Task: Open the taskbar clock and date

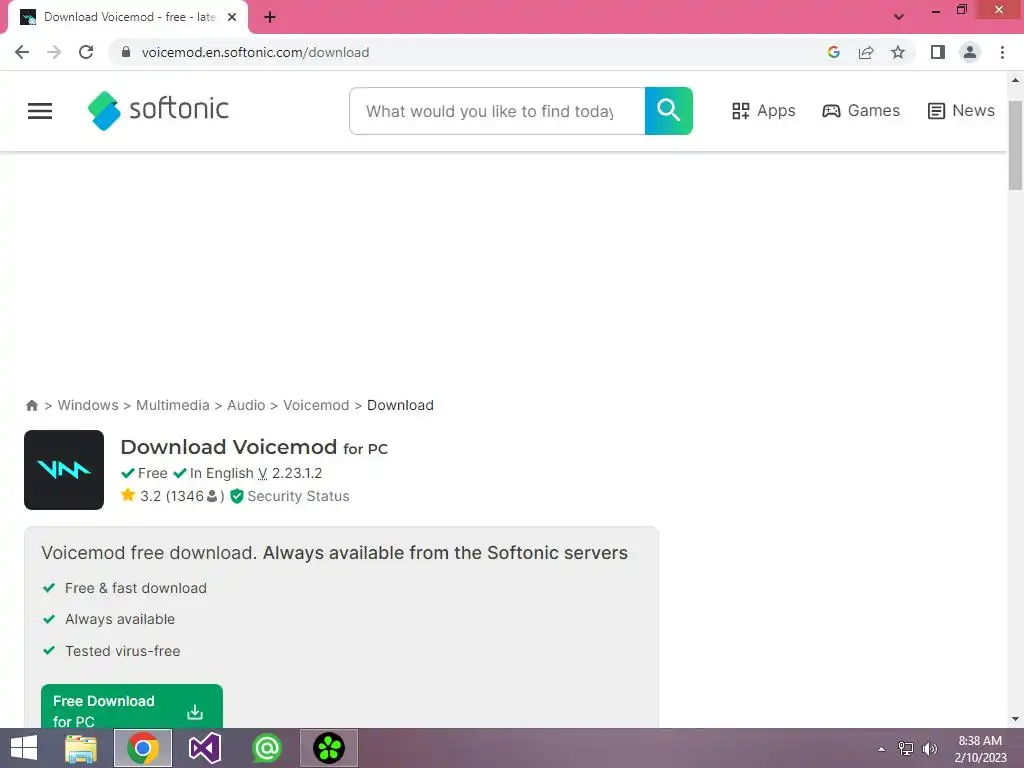Action: tap(980, 749)
